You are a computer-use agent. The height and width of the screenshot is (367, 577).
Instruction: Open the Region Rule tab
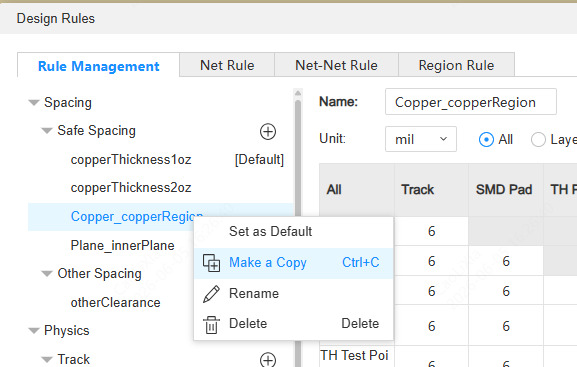coord(456,65)
